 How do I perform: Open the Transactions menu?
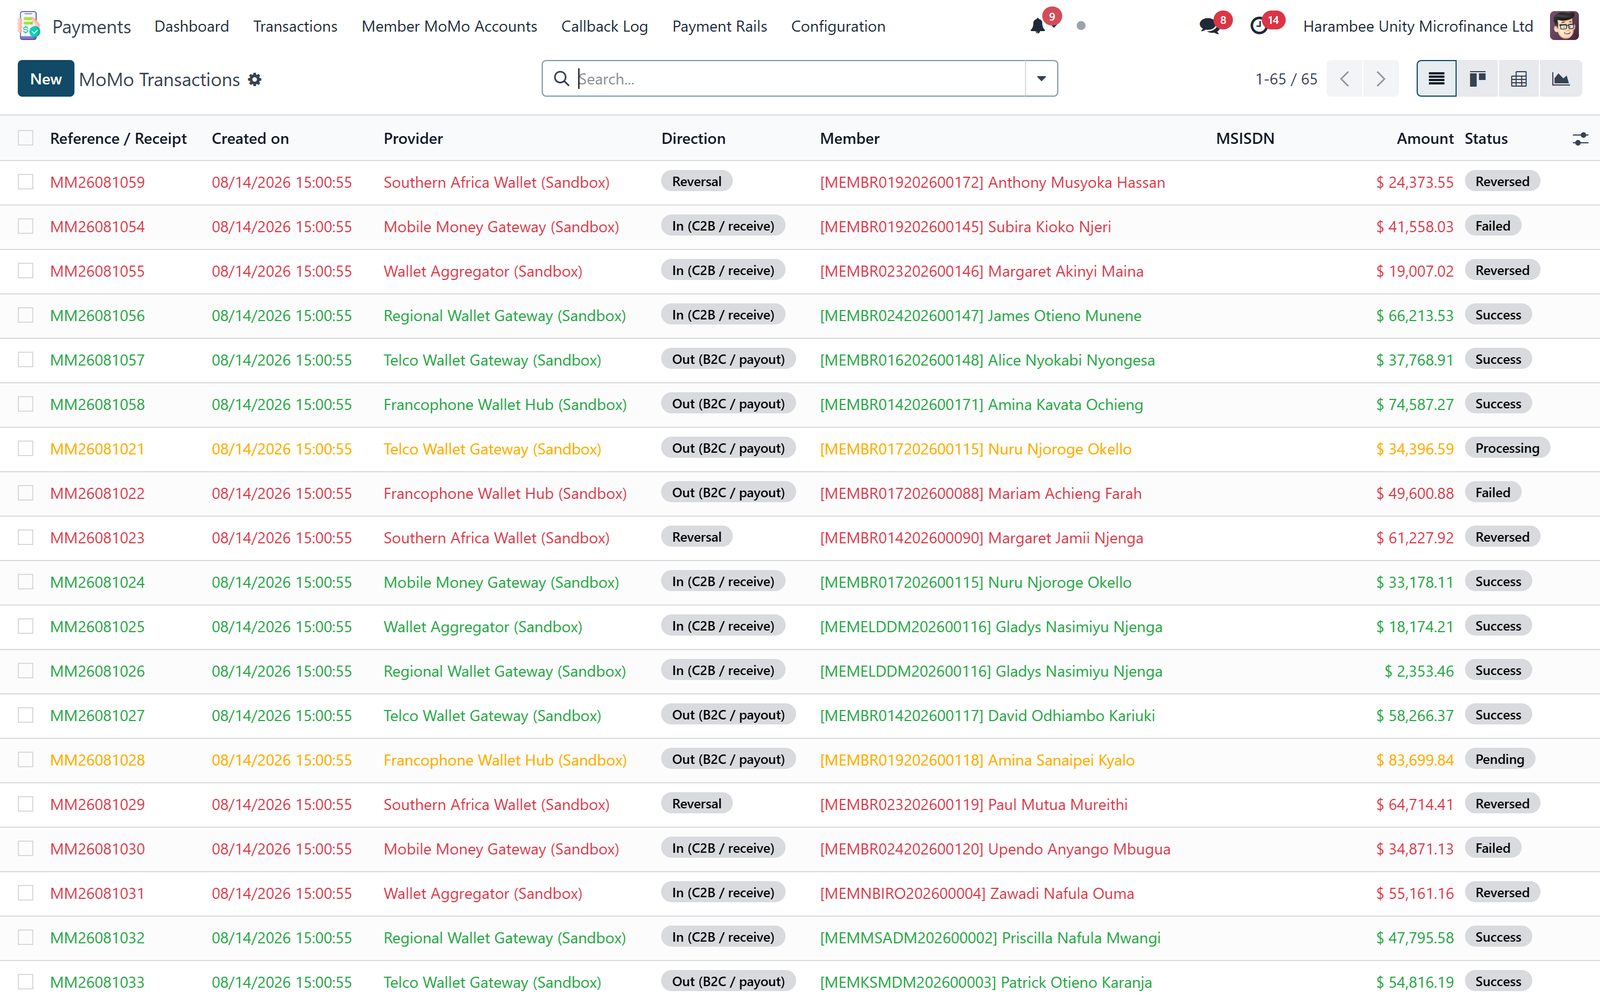click(295, 26)
